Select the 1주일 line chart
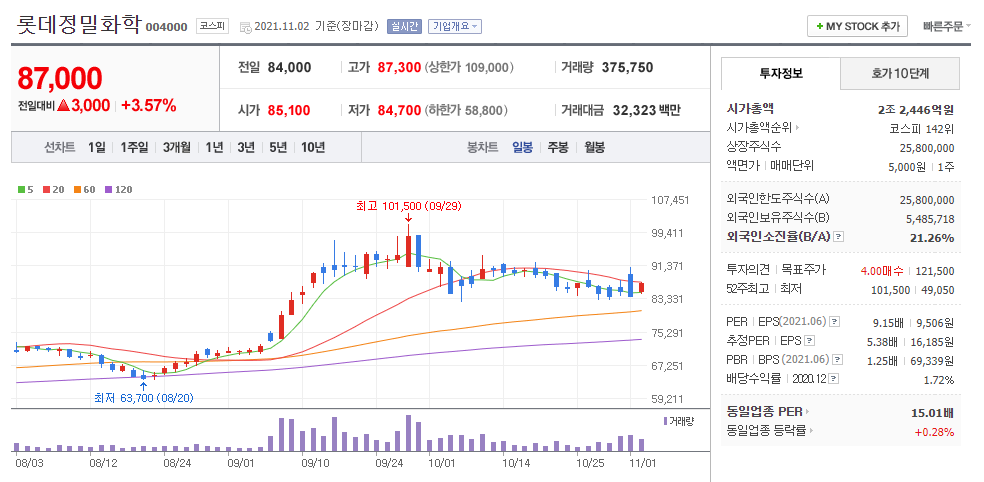The image size is (984, 482). [134, 148]
